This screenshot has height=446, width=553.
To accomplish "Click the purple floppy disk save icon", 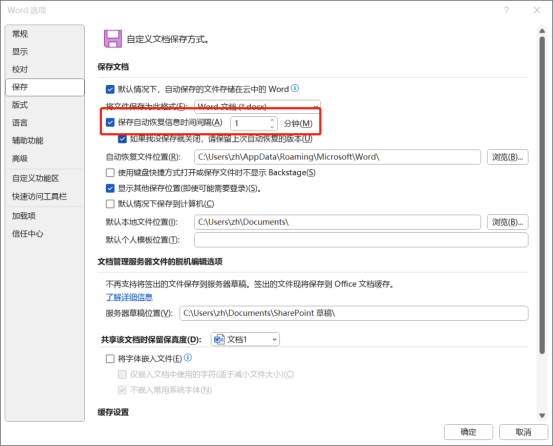I will tap(113, 39).
